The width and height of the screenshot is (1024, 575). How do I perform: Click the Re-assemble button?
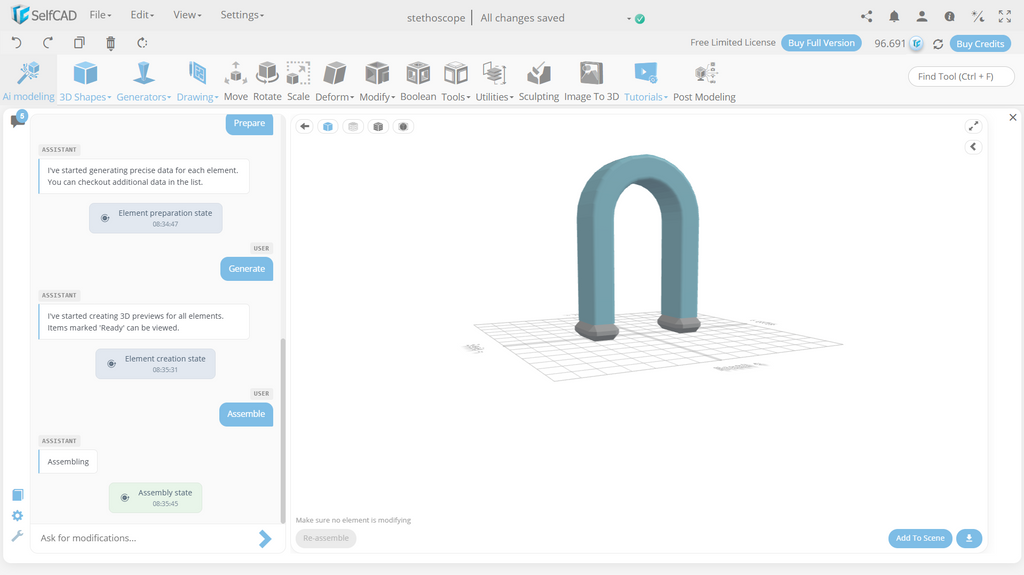click(326, 538)
